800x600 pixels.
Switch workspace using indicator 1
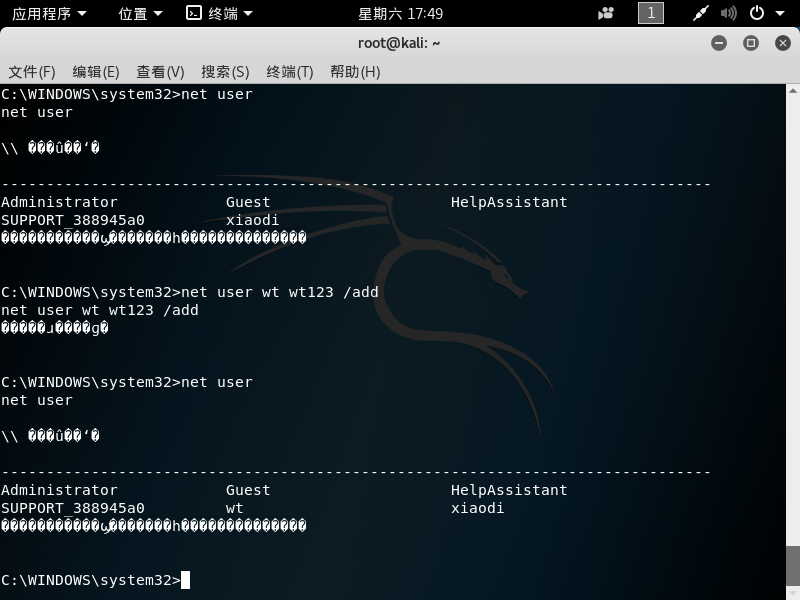click(651, 13)
